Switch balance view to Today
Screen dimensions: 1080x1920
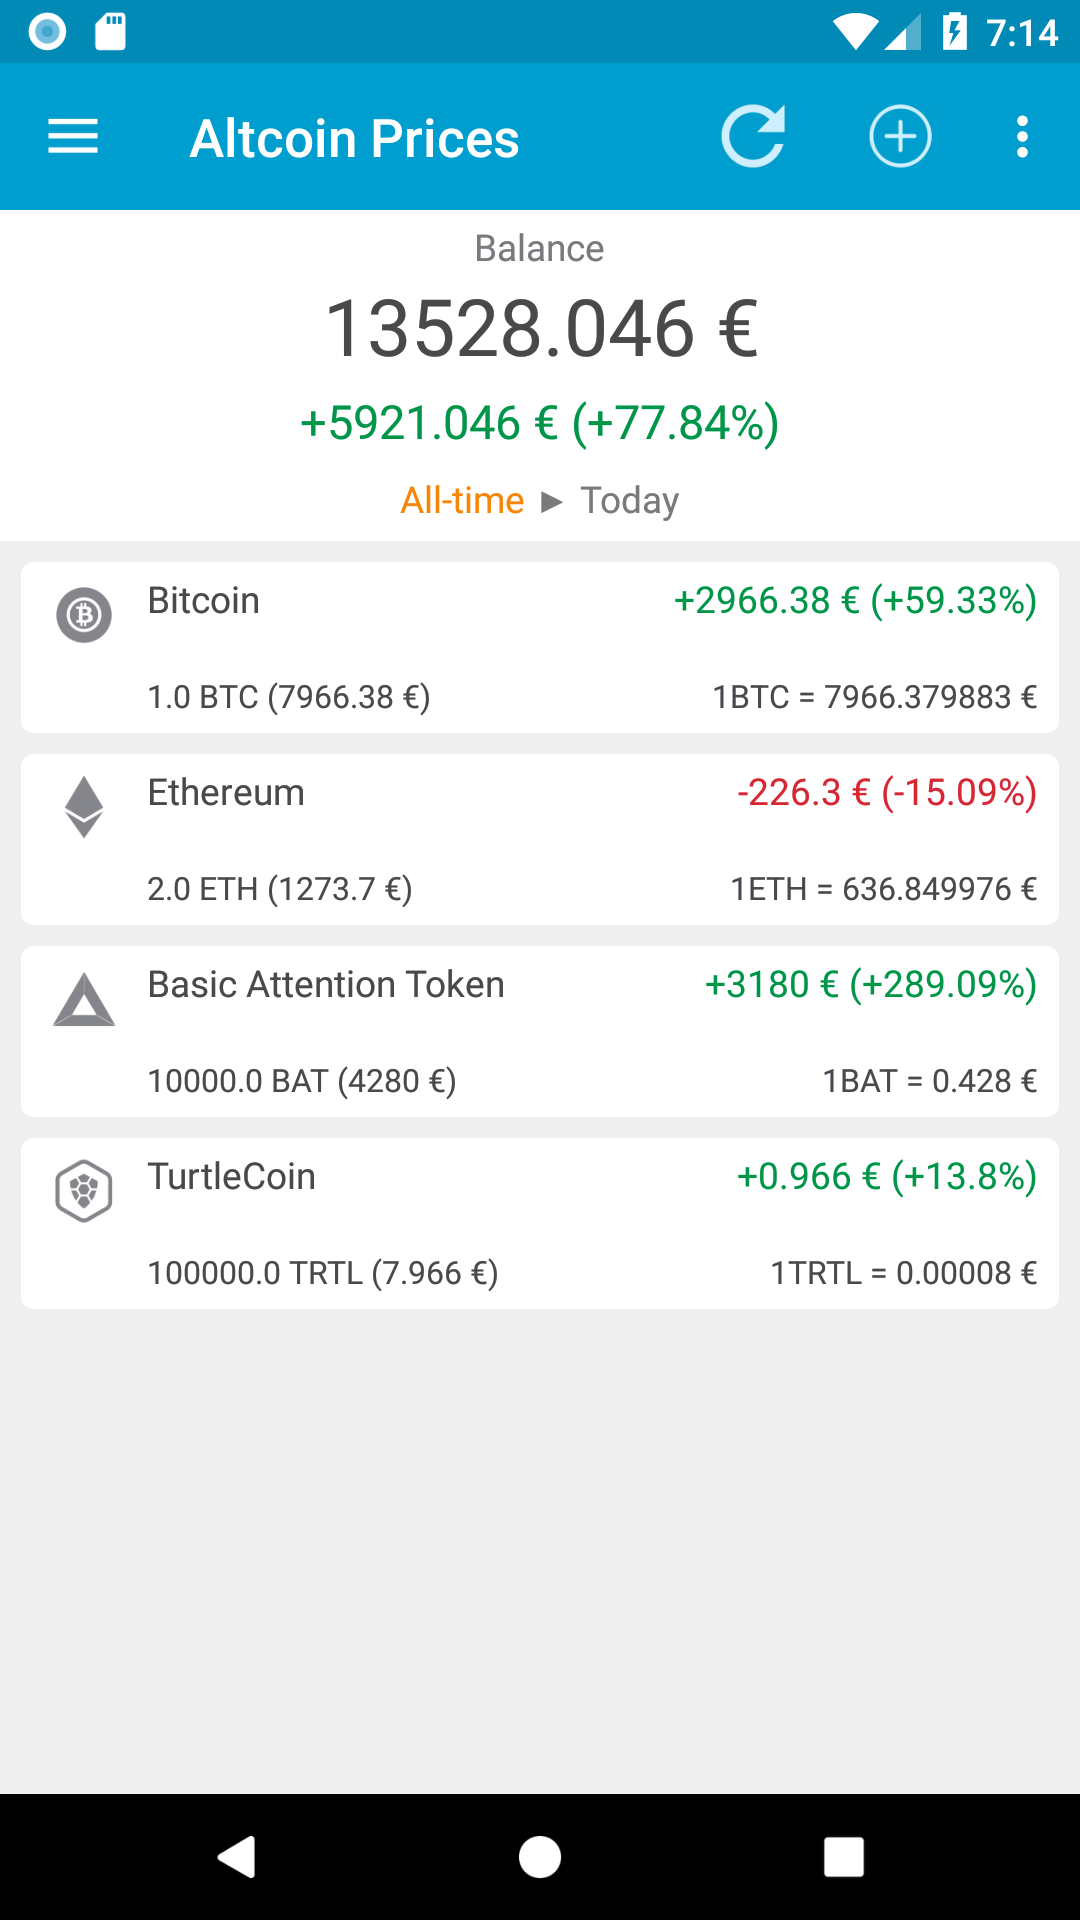(x=629, y=500)
